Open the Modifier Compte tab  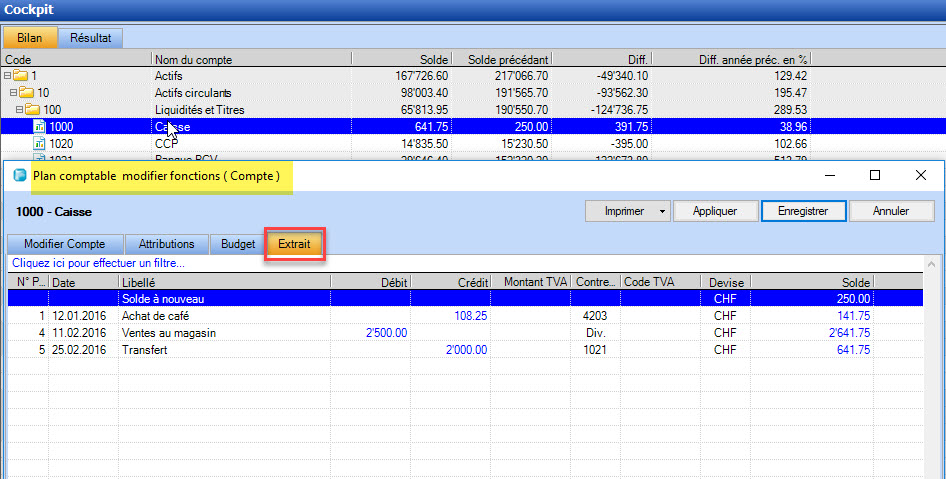65,244
